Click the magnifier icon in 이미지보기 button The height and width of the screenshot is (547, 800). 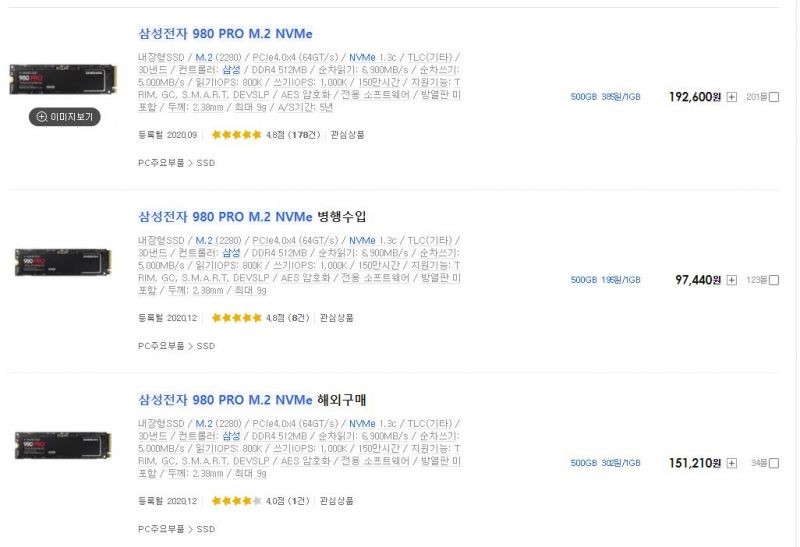42,117
